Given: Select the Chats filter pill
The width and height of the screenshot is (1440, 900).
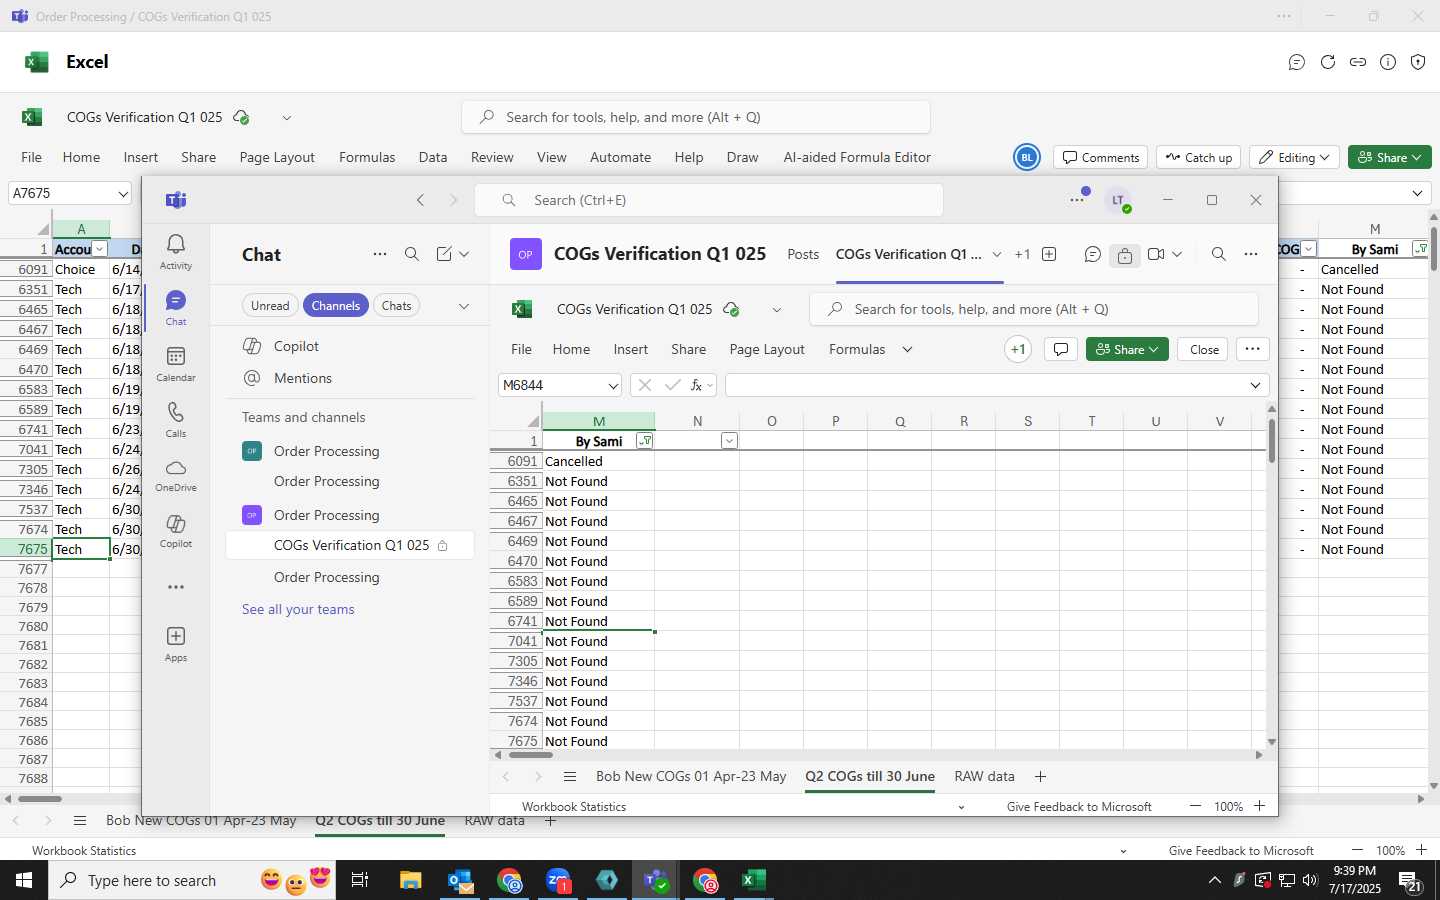Looking at the screenshot, I should coord(396,306).
